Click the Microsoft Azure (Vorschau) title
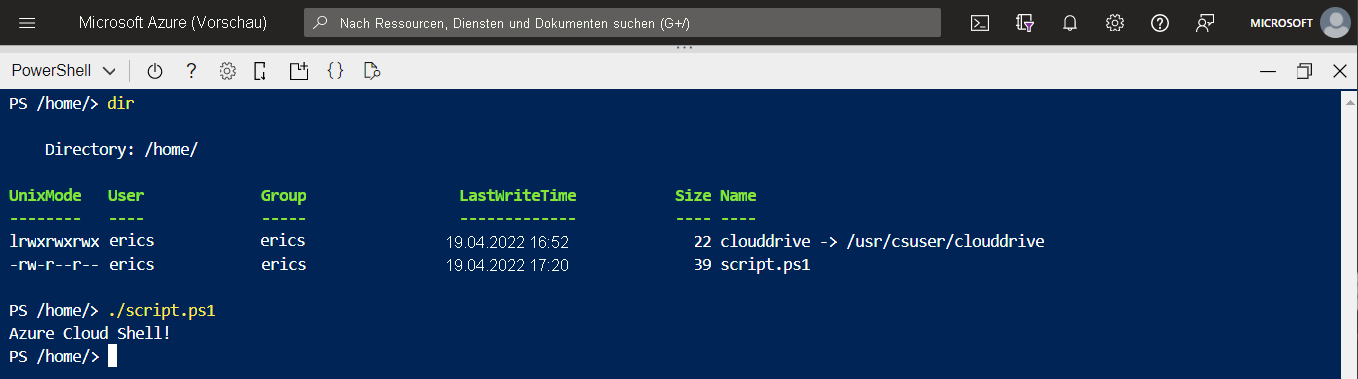Screen dimensions: 1358x379 tap(173, 23)
